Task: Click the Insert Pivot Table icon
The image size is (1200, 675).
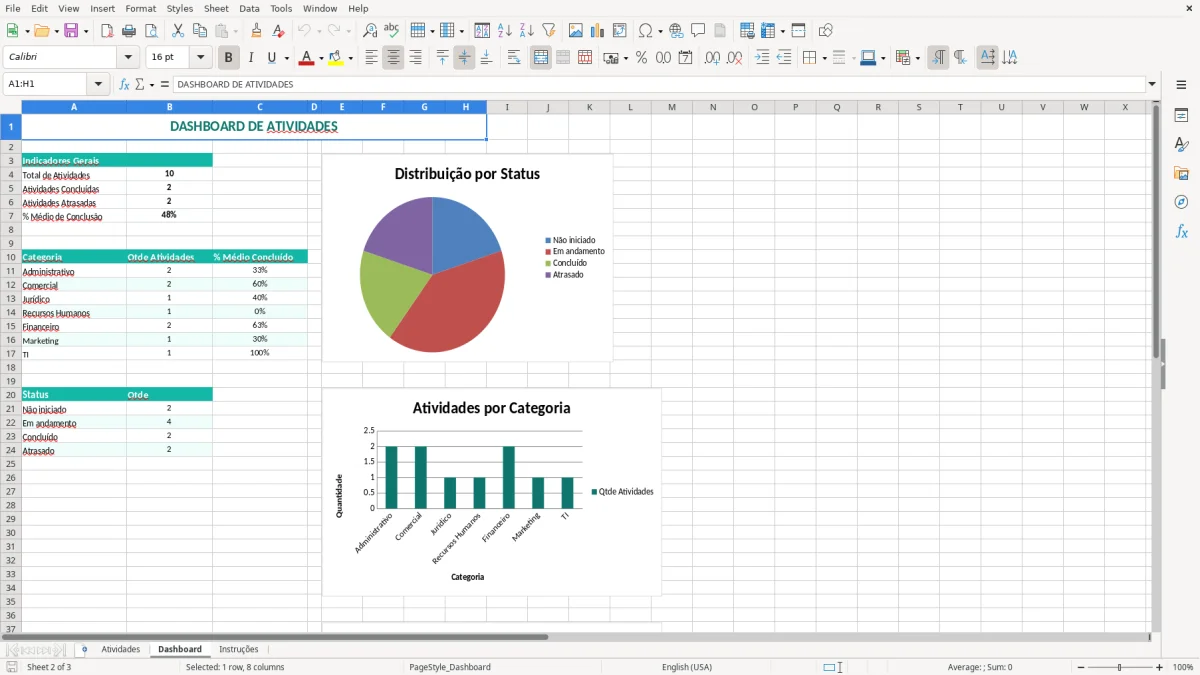Action: click(620, 31)
